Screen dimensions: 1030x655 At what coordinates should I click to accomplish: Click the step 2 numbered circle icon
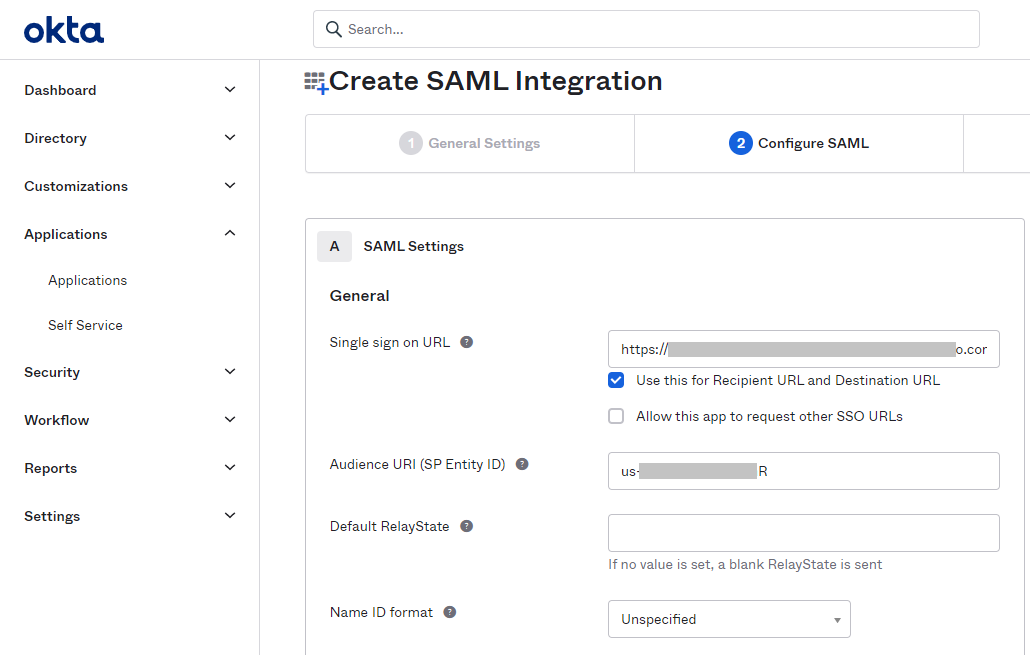click(x=740, y=143)
